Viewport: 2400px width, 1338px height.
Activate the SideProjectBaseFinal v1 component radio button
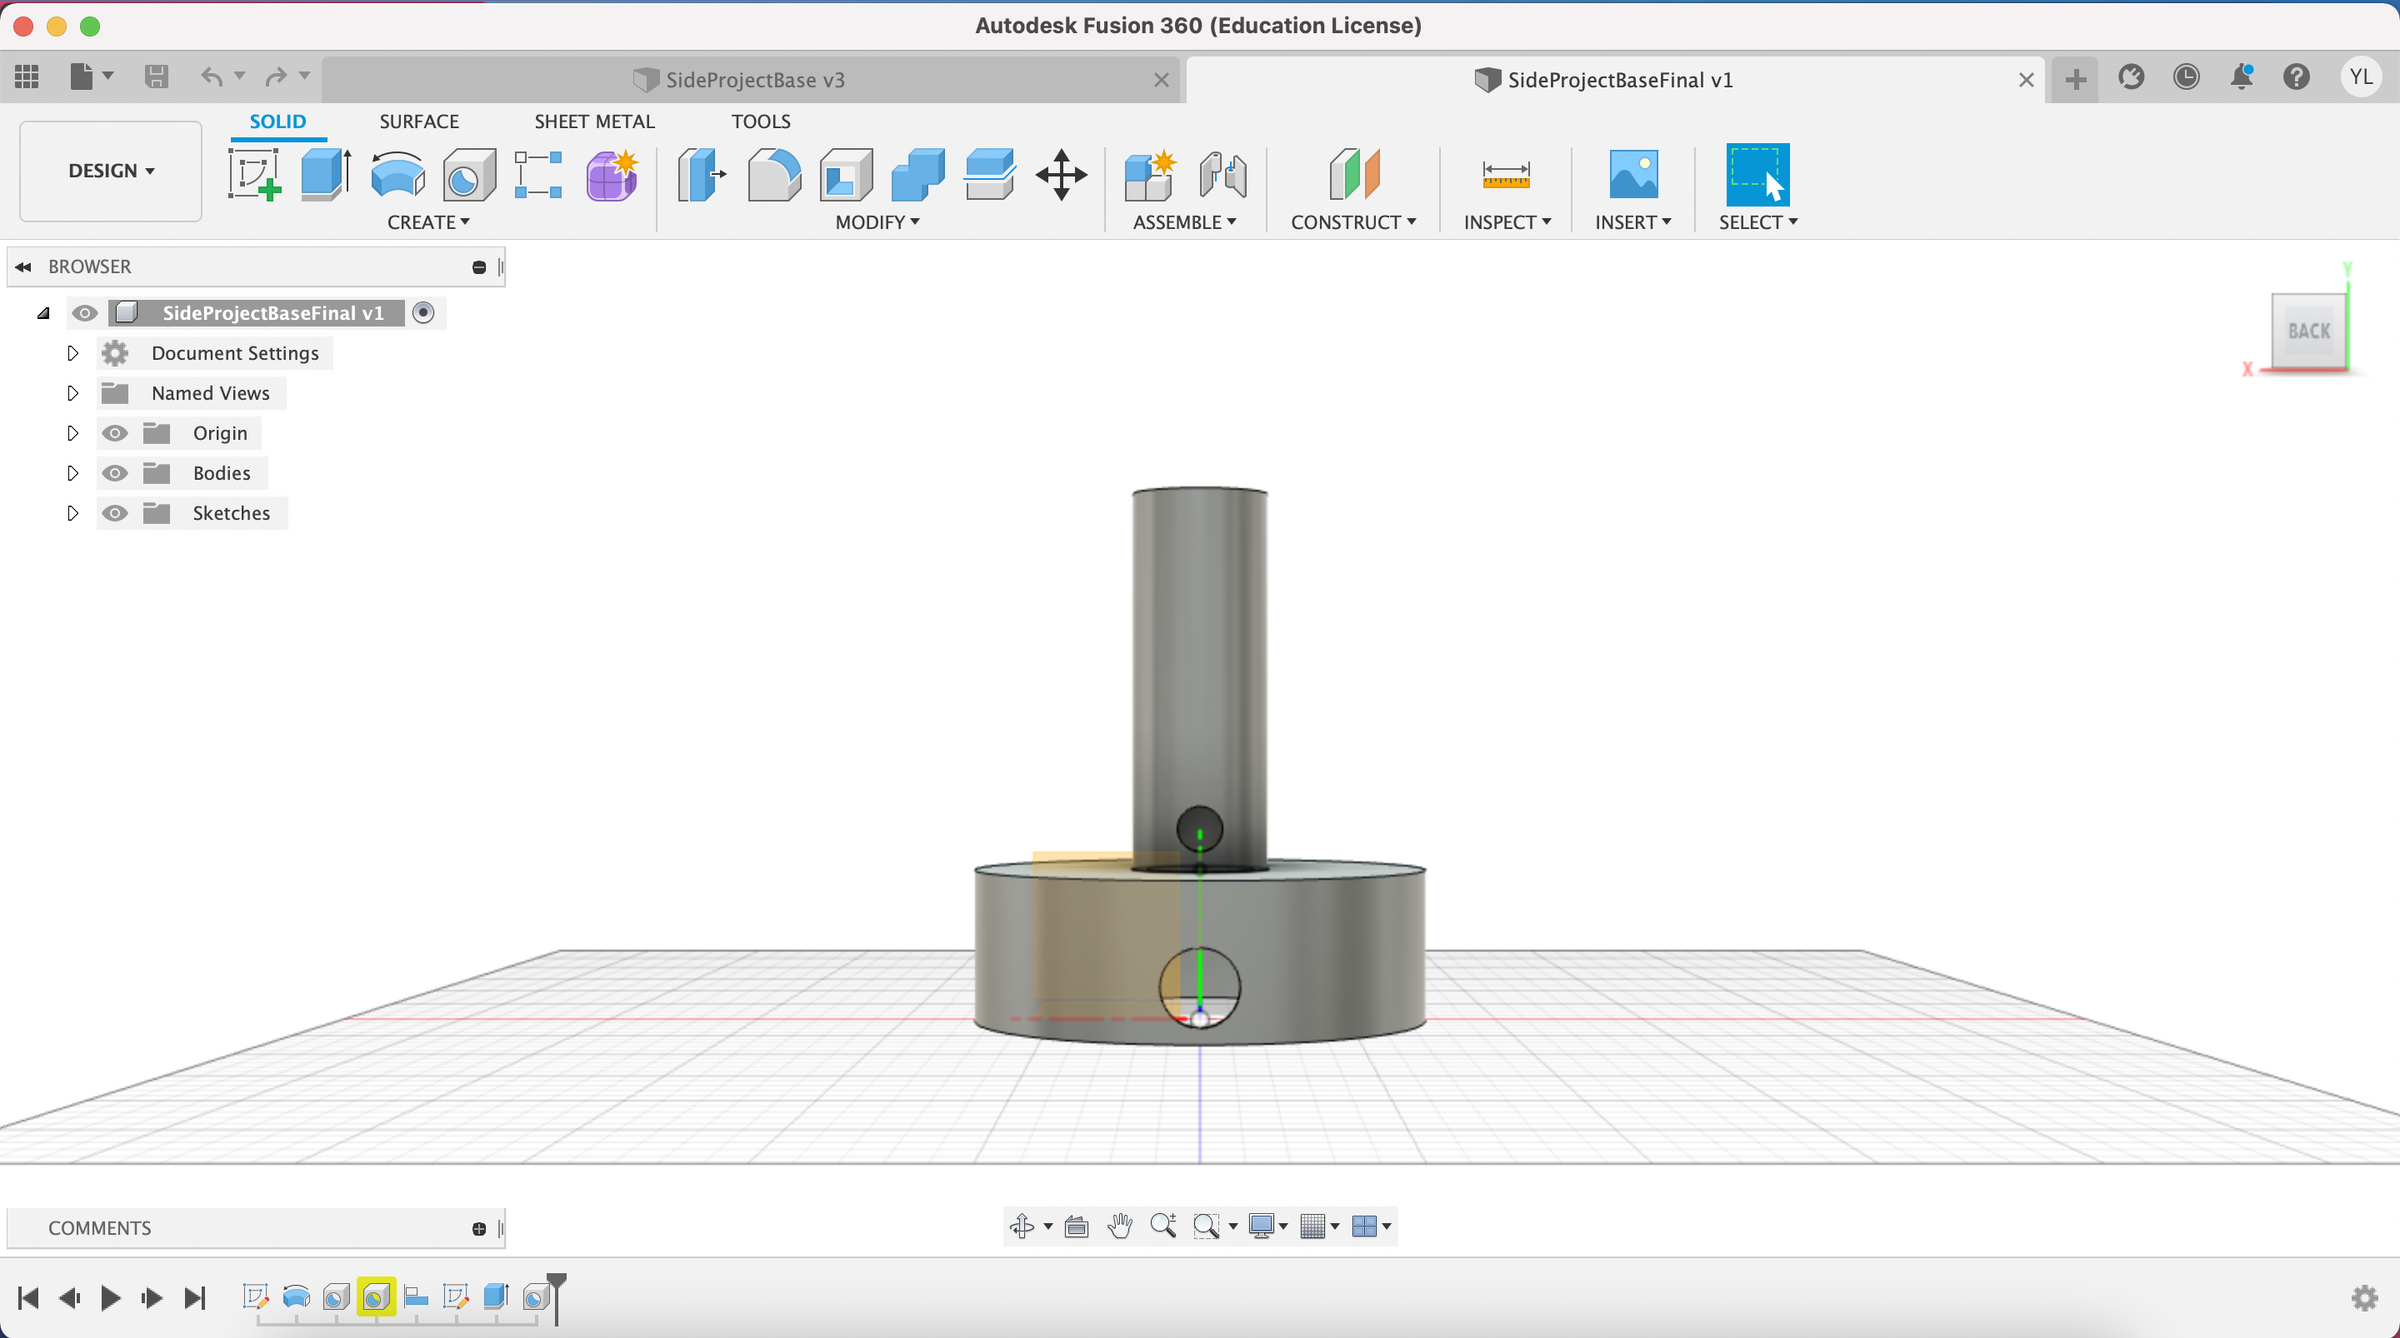tap(423, 313)
